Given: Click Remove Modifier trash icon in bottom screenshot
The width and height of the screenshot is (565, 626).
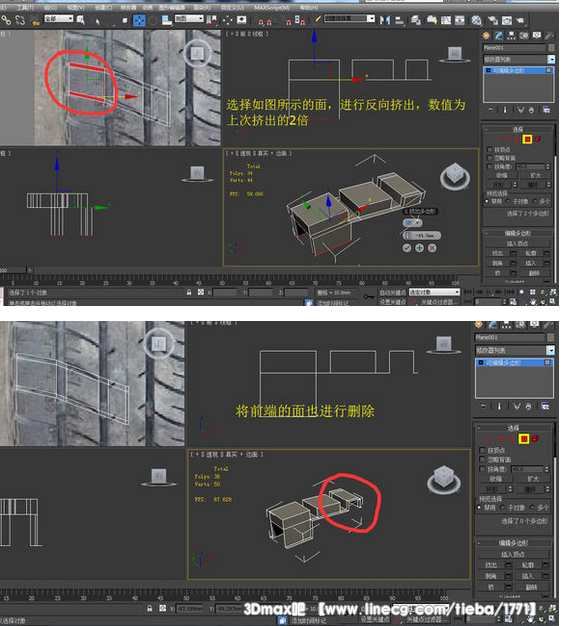Looking at the screenshot, I should (528, 406).
